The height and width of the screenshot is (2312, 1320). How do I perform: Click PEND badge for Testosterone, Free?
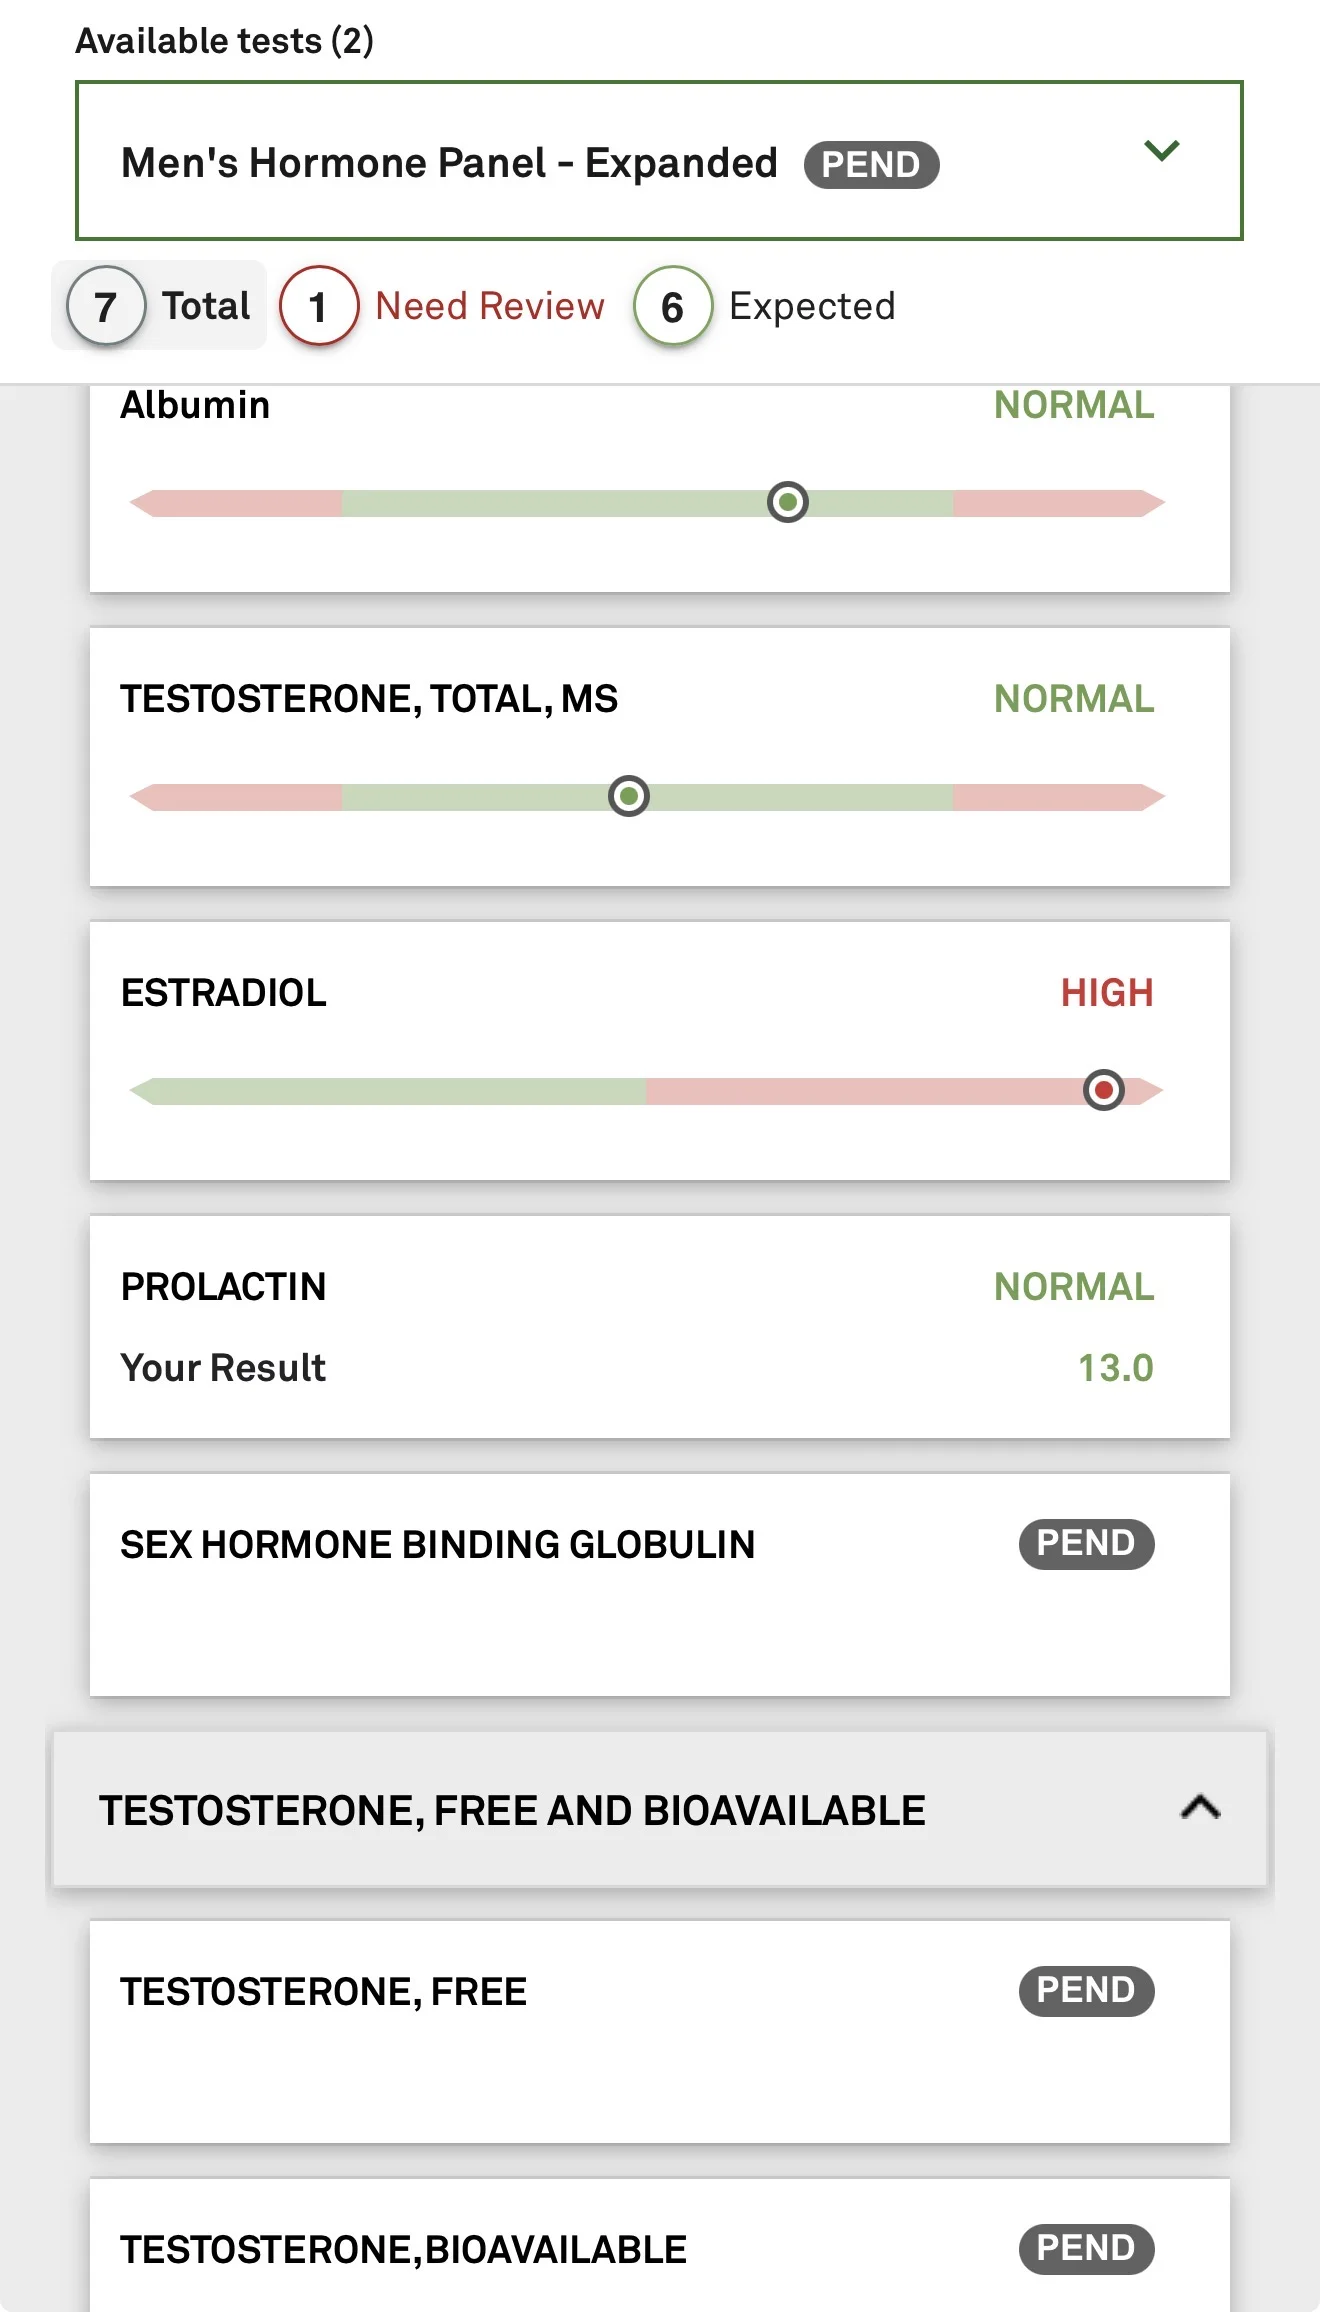(1086, 1991)
